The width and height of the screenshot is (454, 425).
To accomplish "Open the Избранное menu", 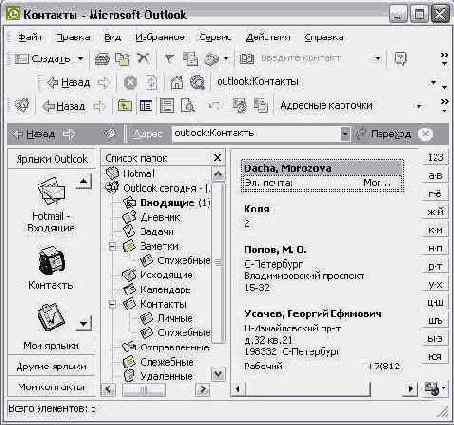I will click(x=160, y=37).
